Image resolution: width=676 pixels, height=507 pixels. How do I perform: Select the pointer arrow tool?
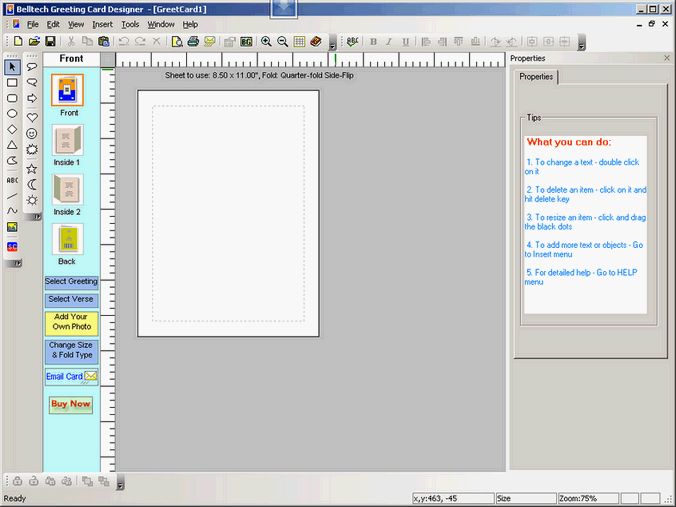(12, 67)
